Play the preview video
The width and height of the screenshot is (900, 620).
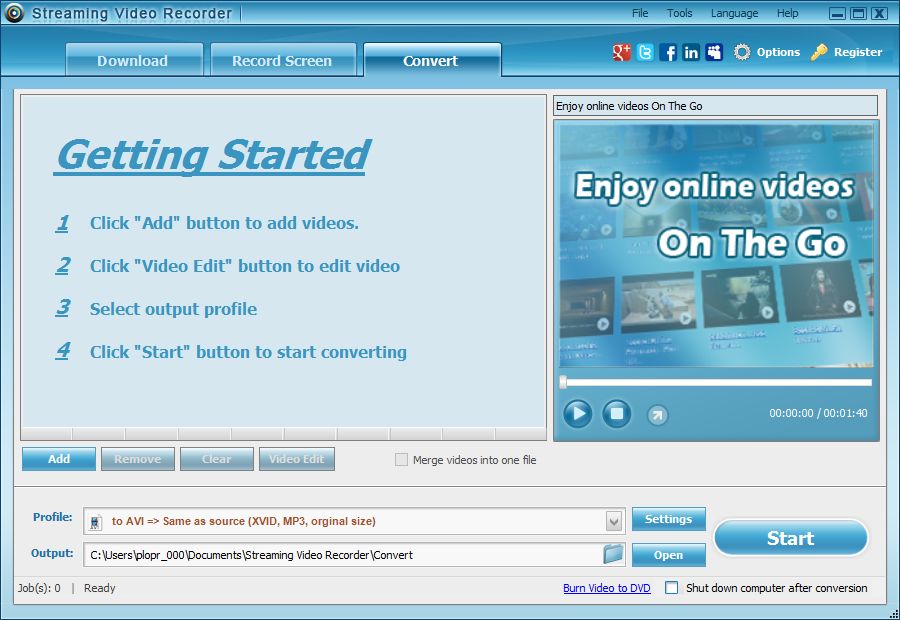pyautogui.click(x=577, y=414)
